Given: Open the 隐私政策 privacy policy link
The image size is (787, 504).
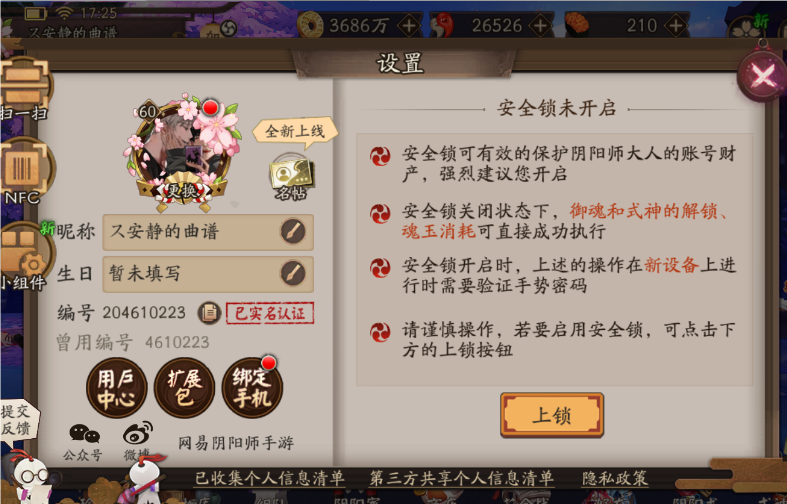Looking at the screenshot, I should click(x=614, y=478).
